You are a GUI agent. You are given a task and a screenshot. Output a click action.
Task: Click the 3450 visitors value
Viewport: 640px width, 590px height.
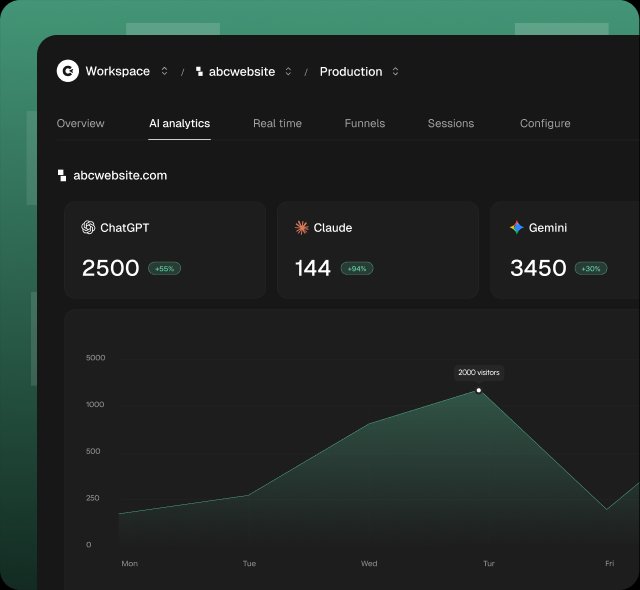538,268
